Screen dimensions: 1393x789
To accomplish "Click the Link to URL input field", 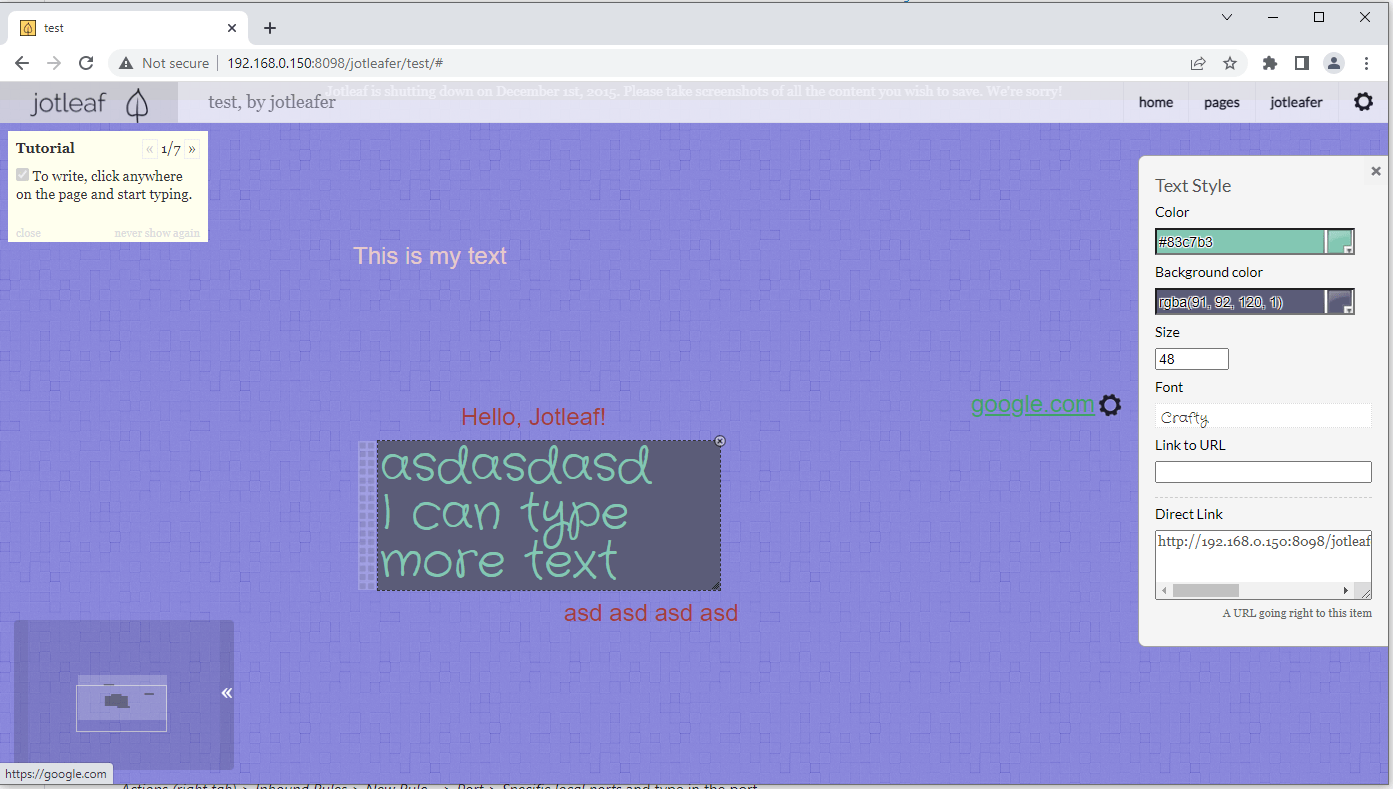I will pyautogui.click(x=1262, y=472).
